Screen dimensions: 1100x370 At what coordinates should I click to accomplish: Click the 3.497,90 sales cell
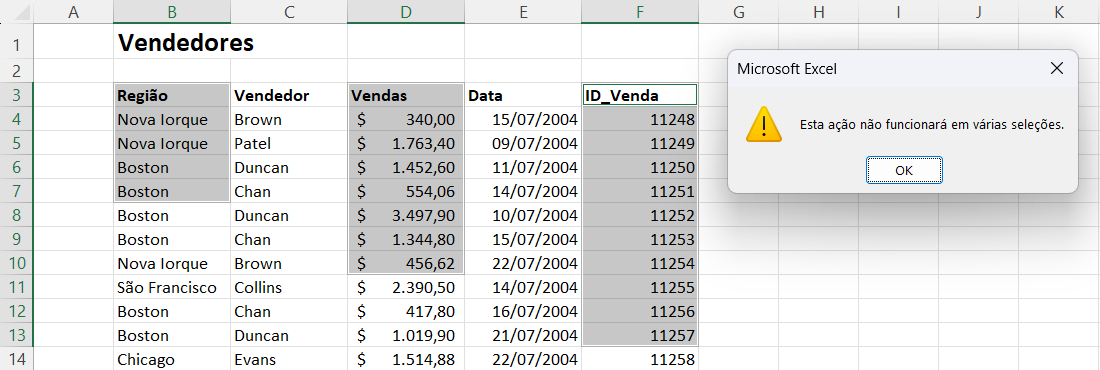pos(406,216)
